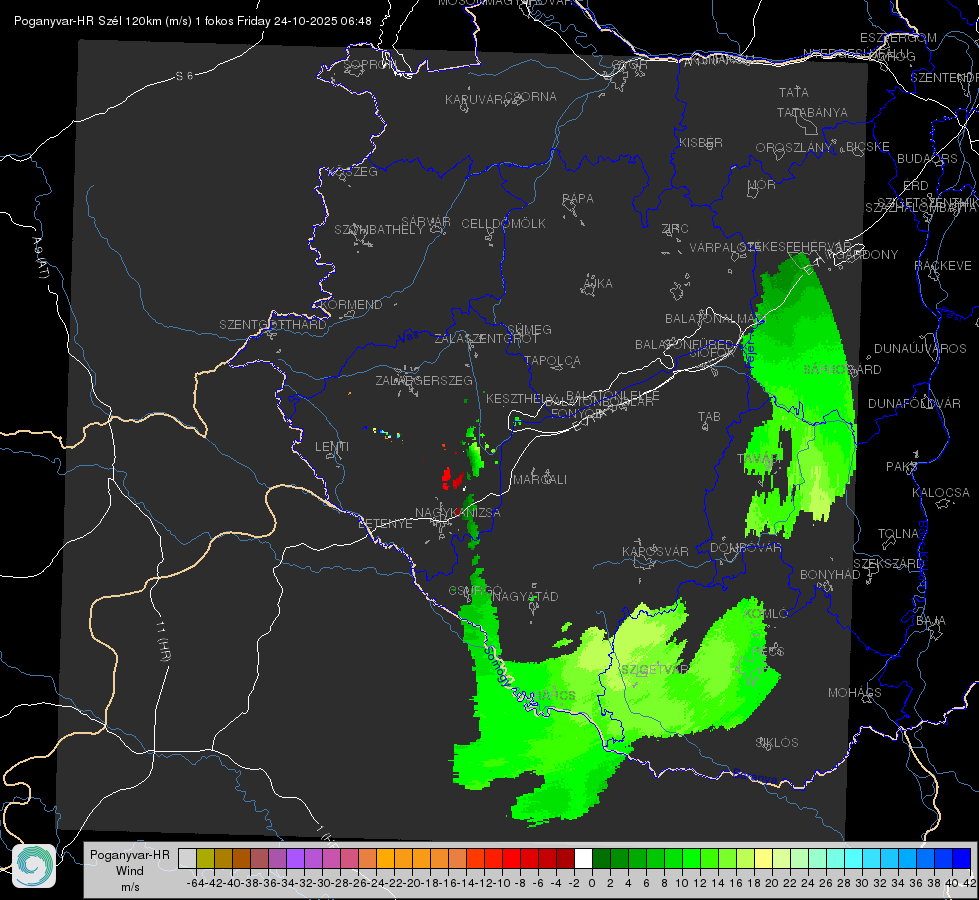Image resolution: width=979 pixels, height=900 pixels.
Task: Click the SÁRVÁR town label
Action: [x=426, y=222]
